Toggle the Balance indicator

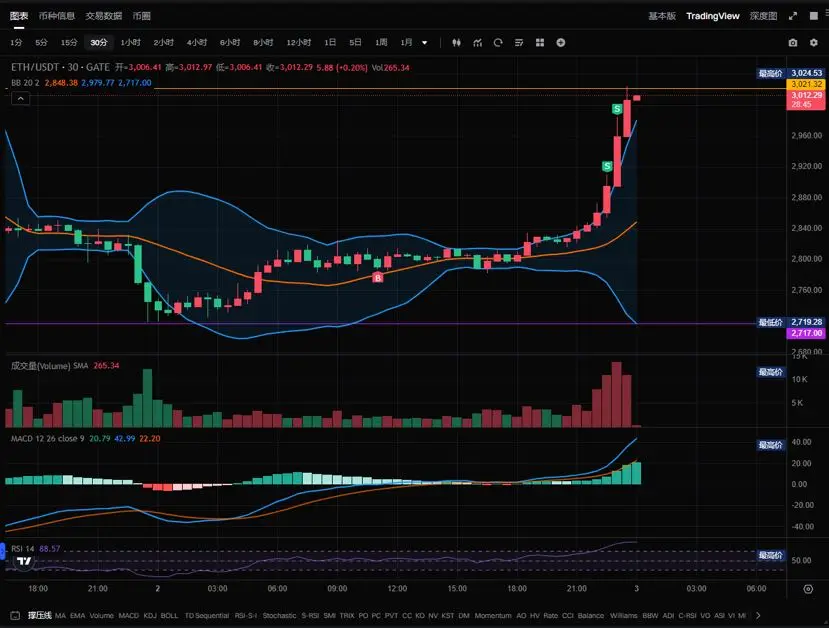click(591, 615)
